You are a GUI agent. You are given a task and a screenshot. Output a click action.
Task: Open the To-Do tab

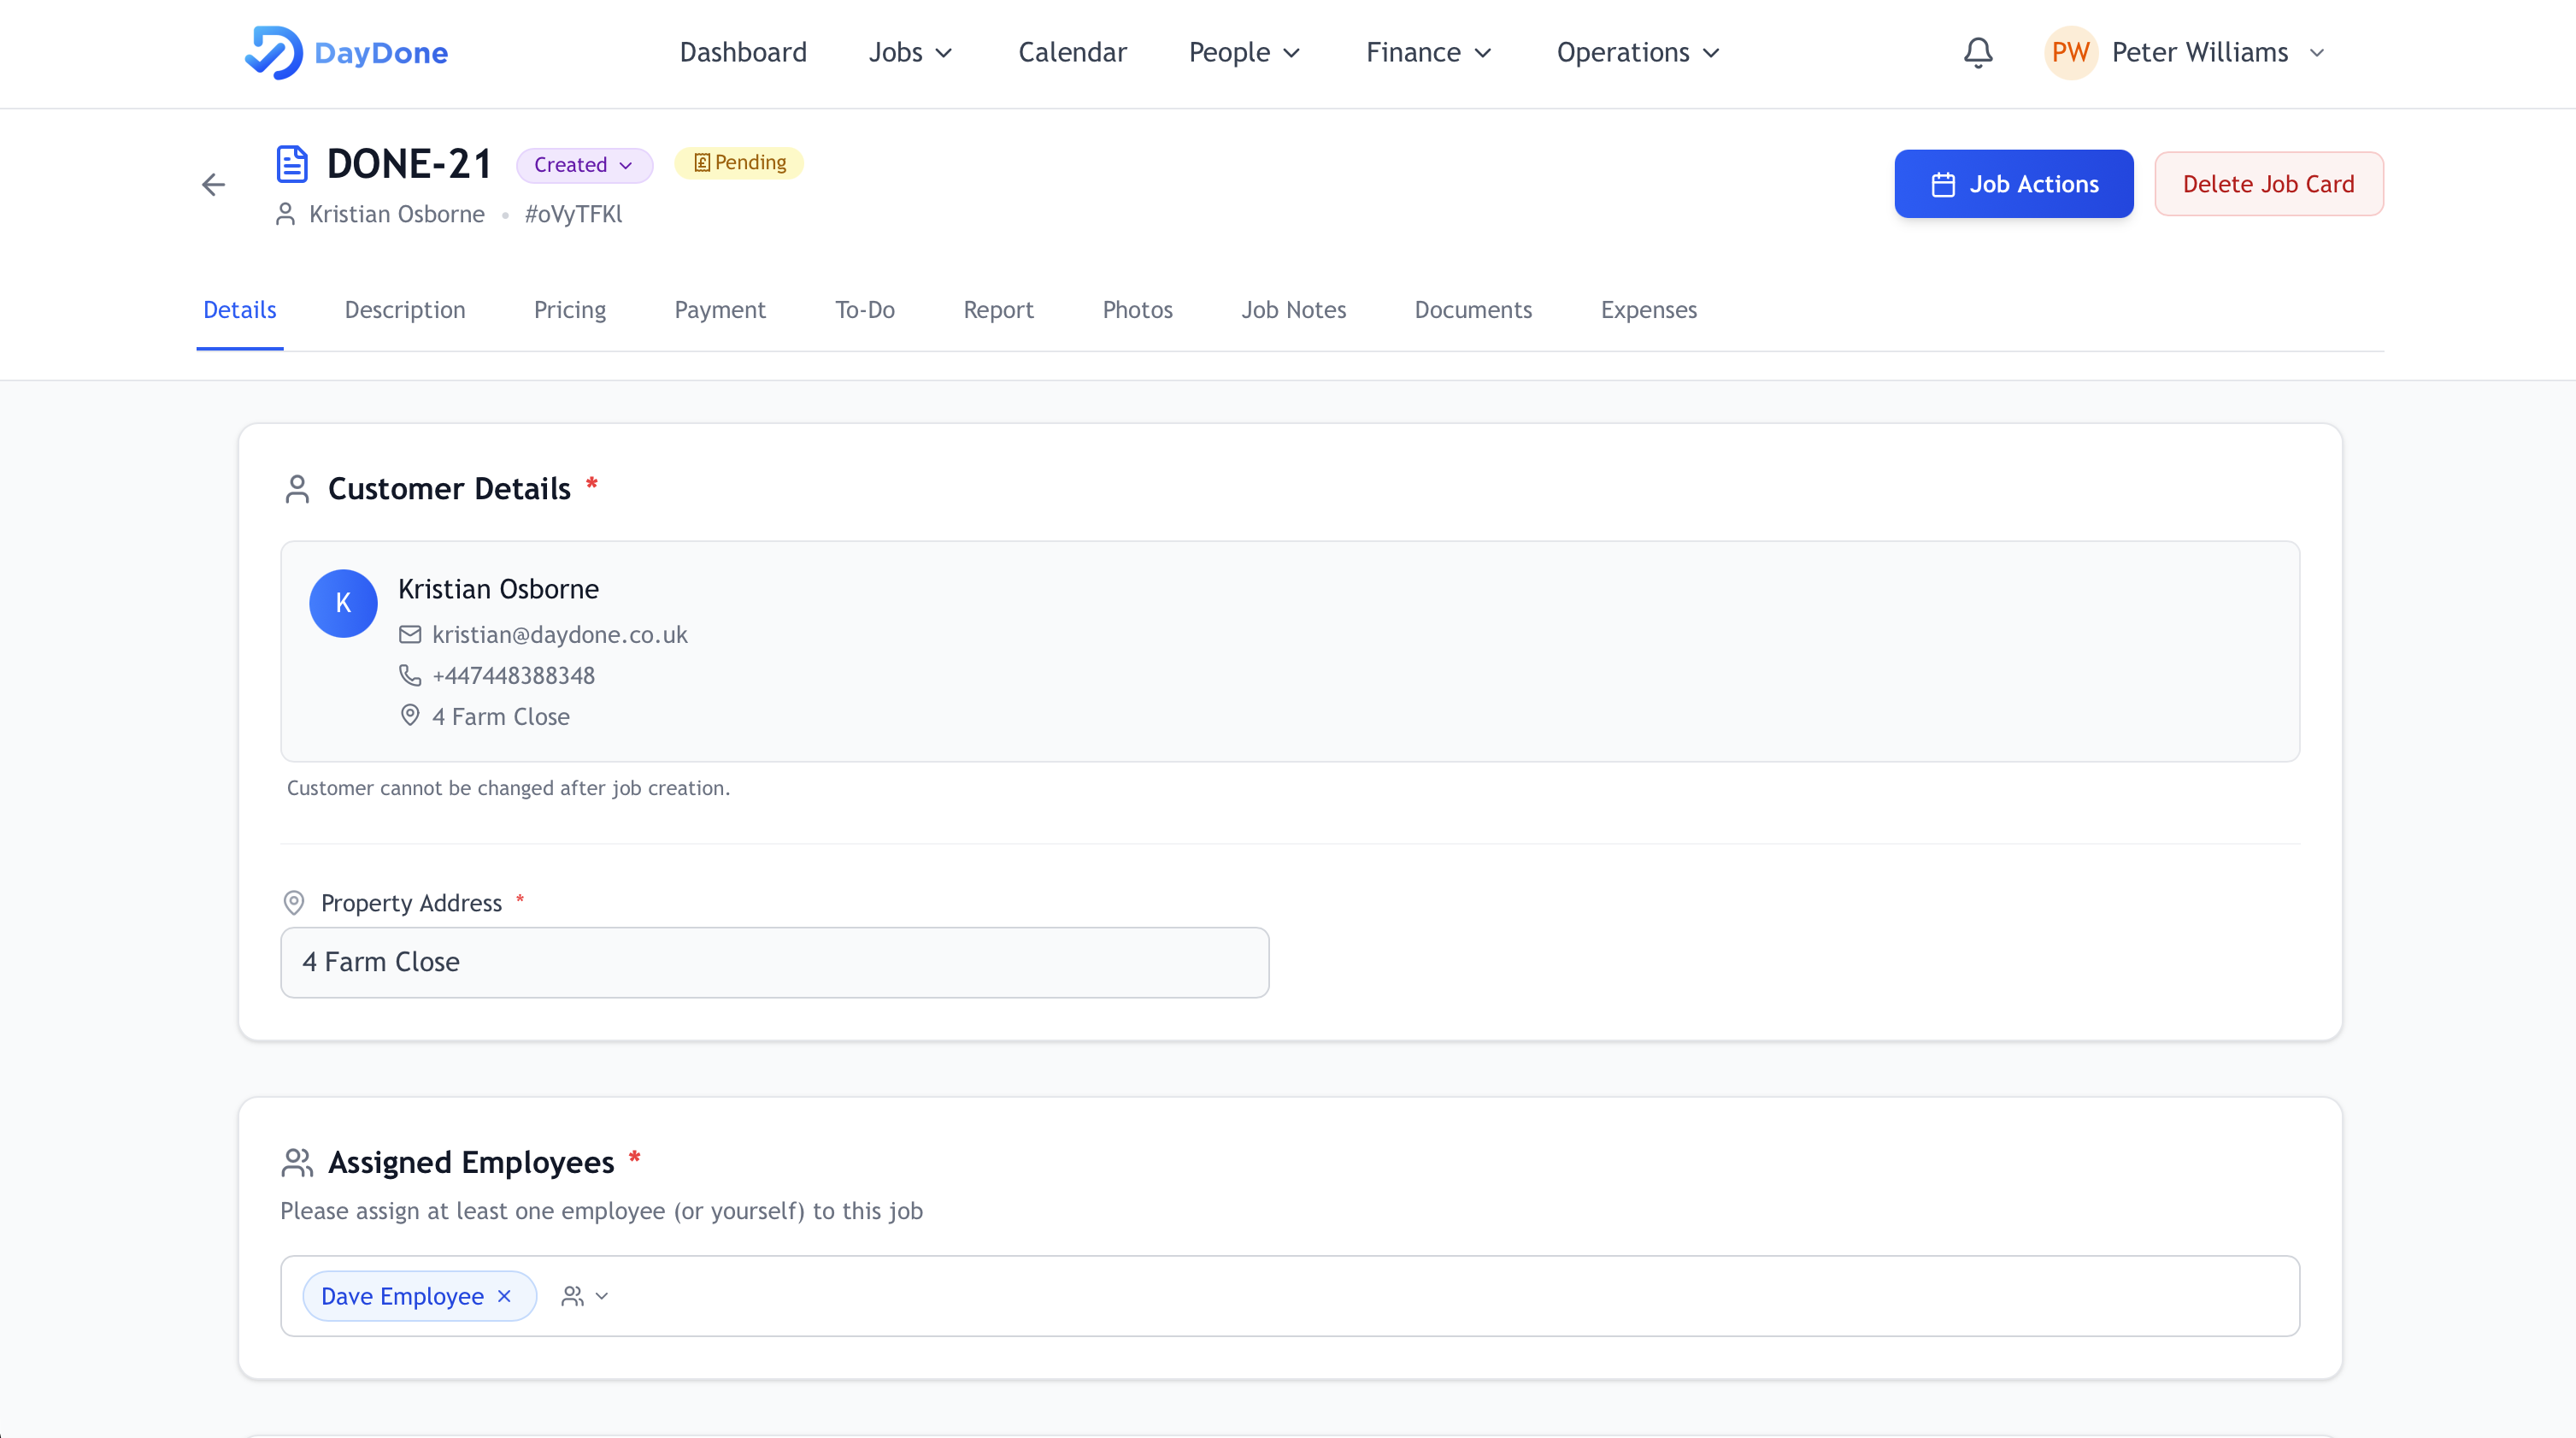click(x=865, y=310)
